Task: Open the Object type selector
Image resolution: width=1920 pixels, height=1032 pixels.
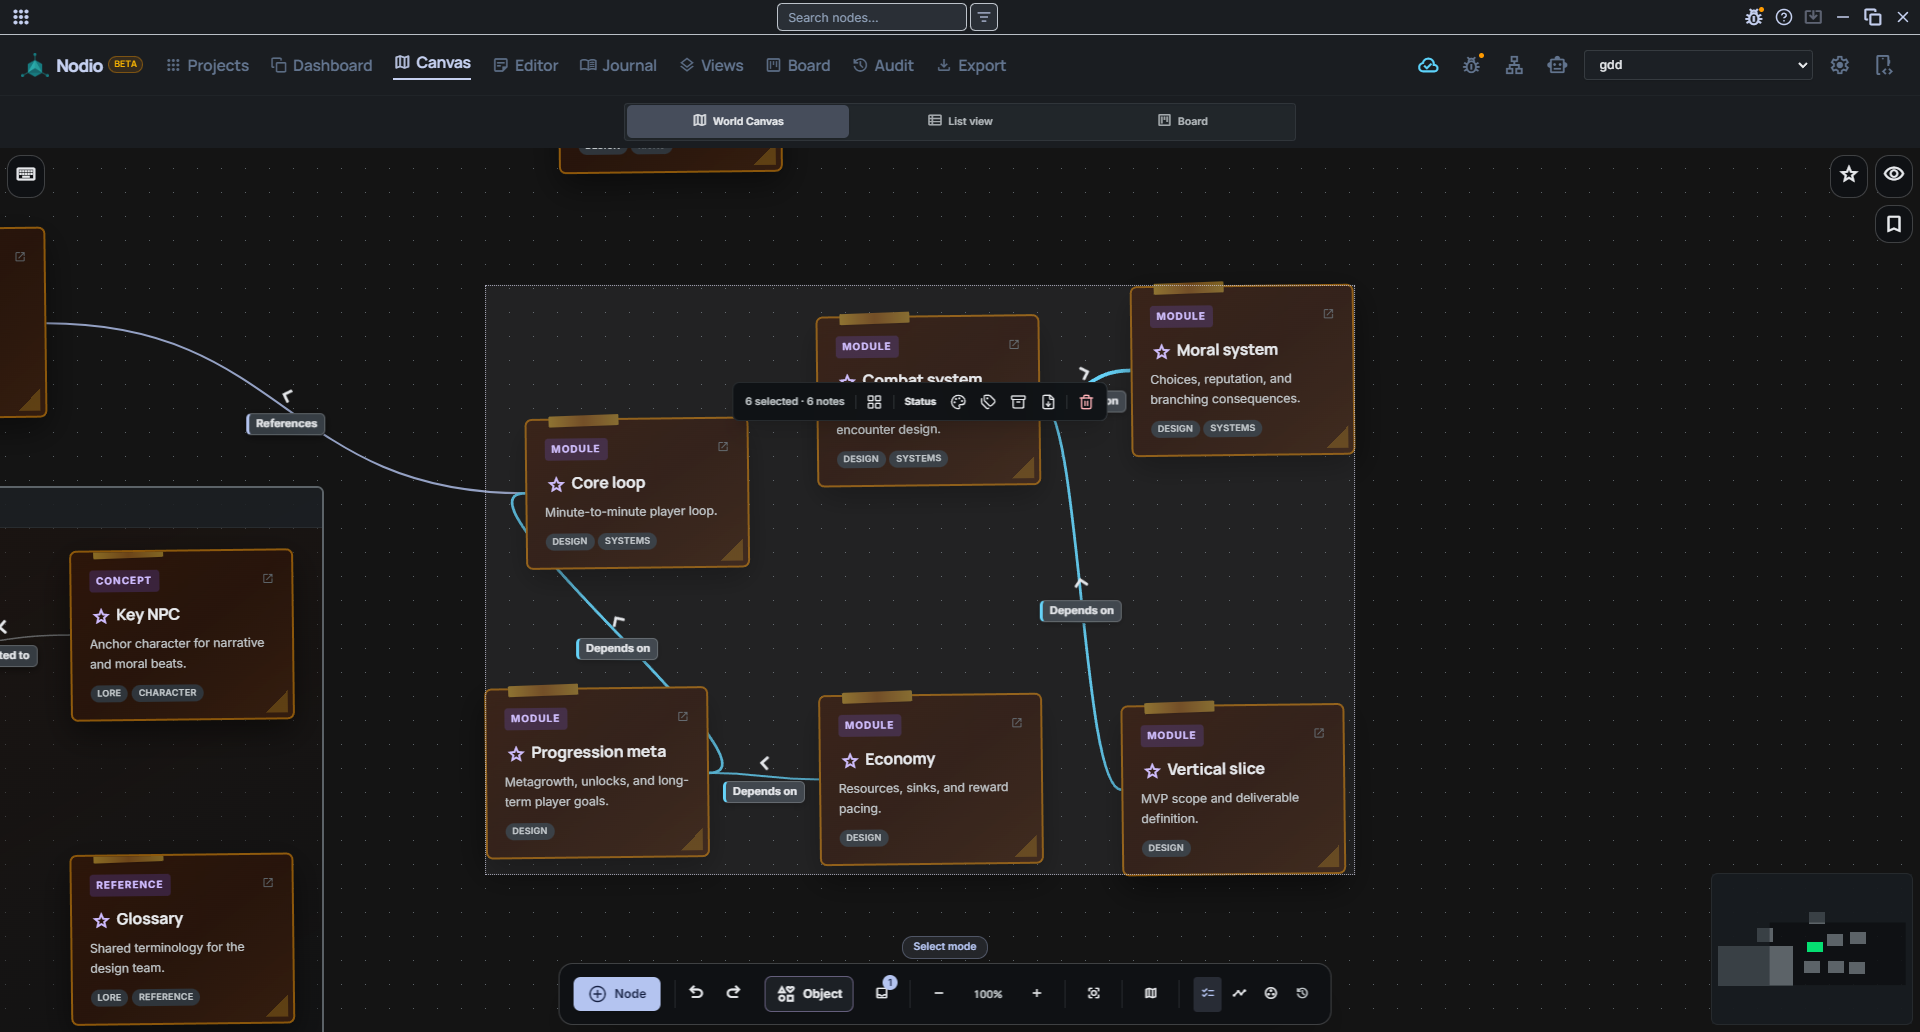Action: [x=810, y=993]
